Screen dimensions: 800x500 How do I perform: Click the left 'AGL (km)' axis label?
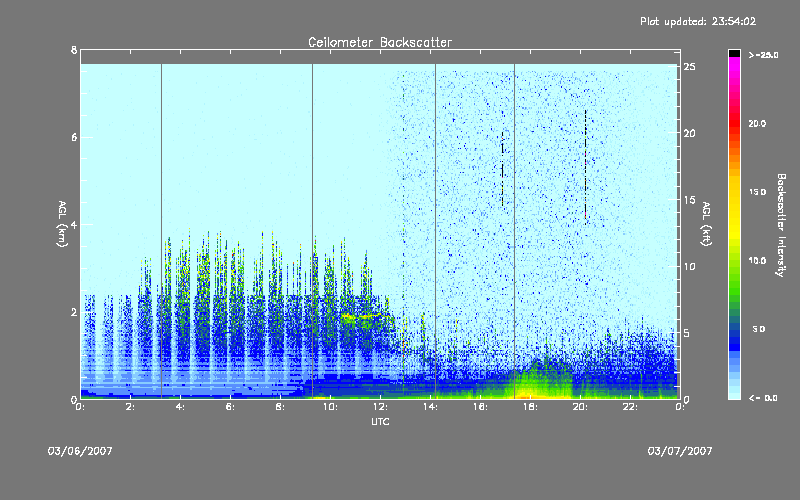point(62,223)
